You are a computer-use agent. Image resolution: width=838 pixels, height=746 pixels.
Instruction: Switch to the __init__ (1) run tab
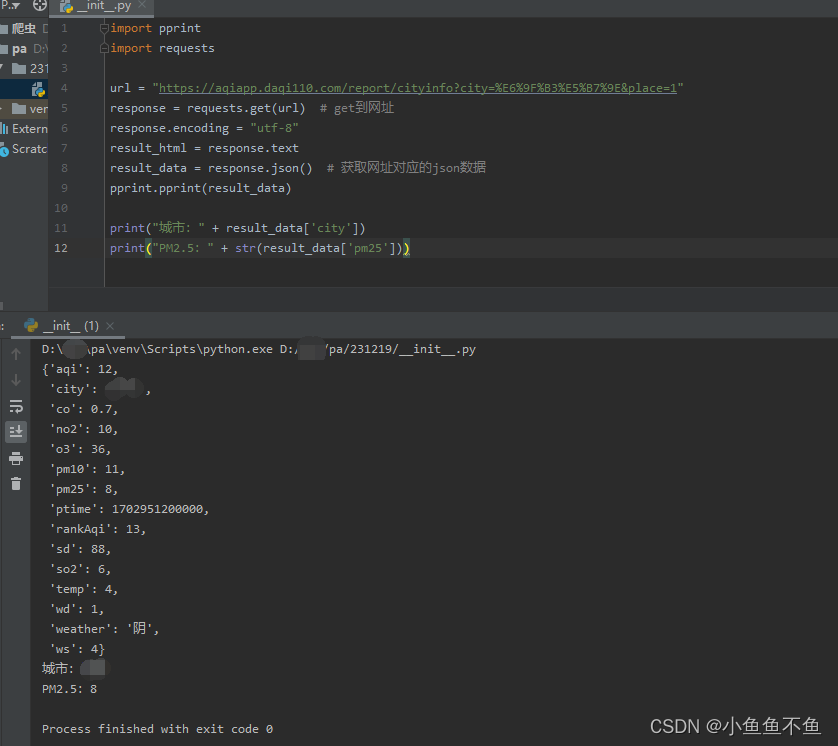click(69, 326)
